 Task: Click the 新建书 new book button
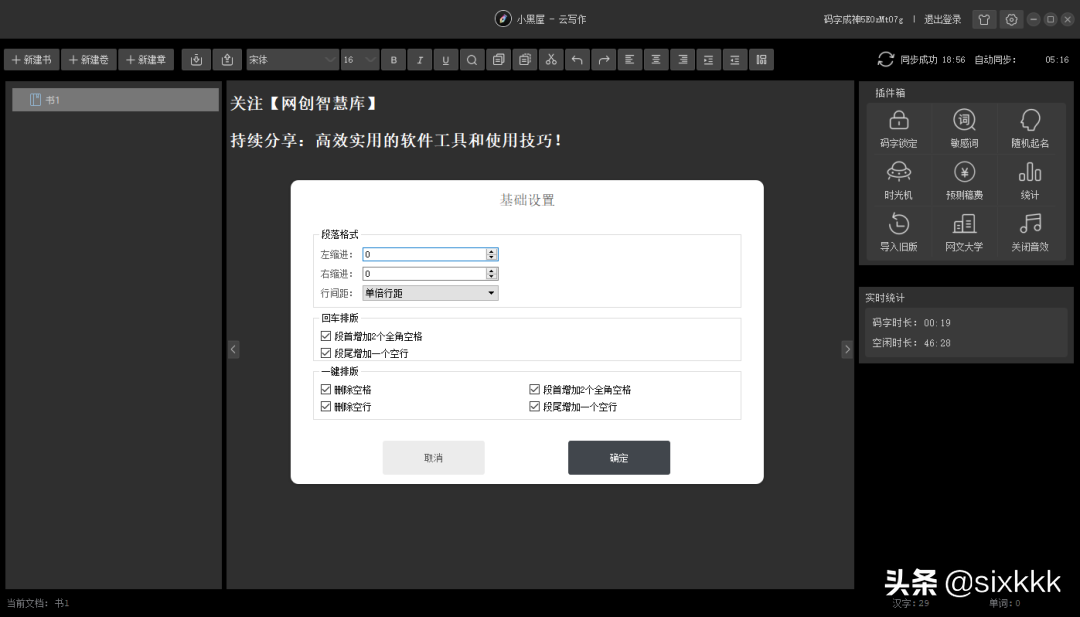pyautogui.click(x=32, y=60)
